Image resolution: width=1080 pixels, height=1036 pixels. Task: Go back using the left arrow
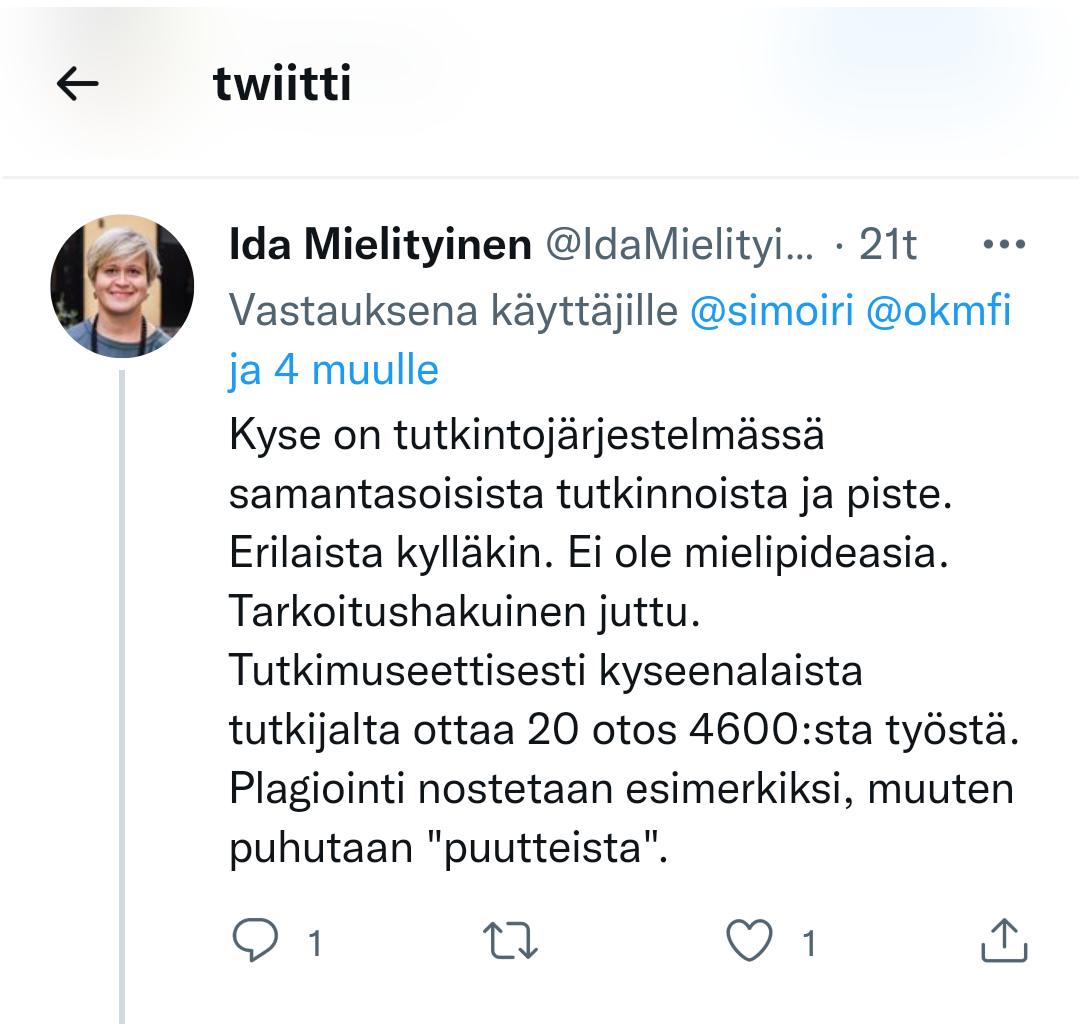point(78,85)
